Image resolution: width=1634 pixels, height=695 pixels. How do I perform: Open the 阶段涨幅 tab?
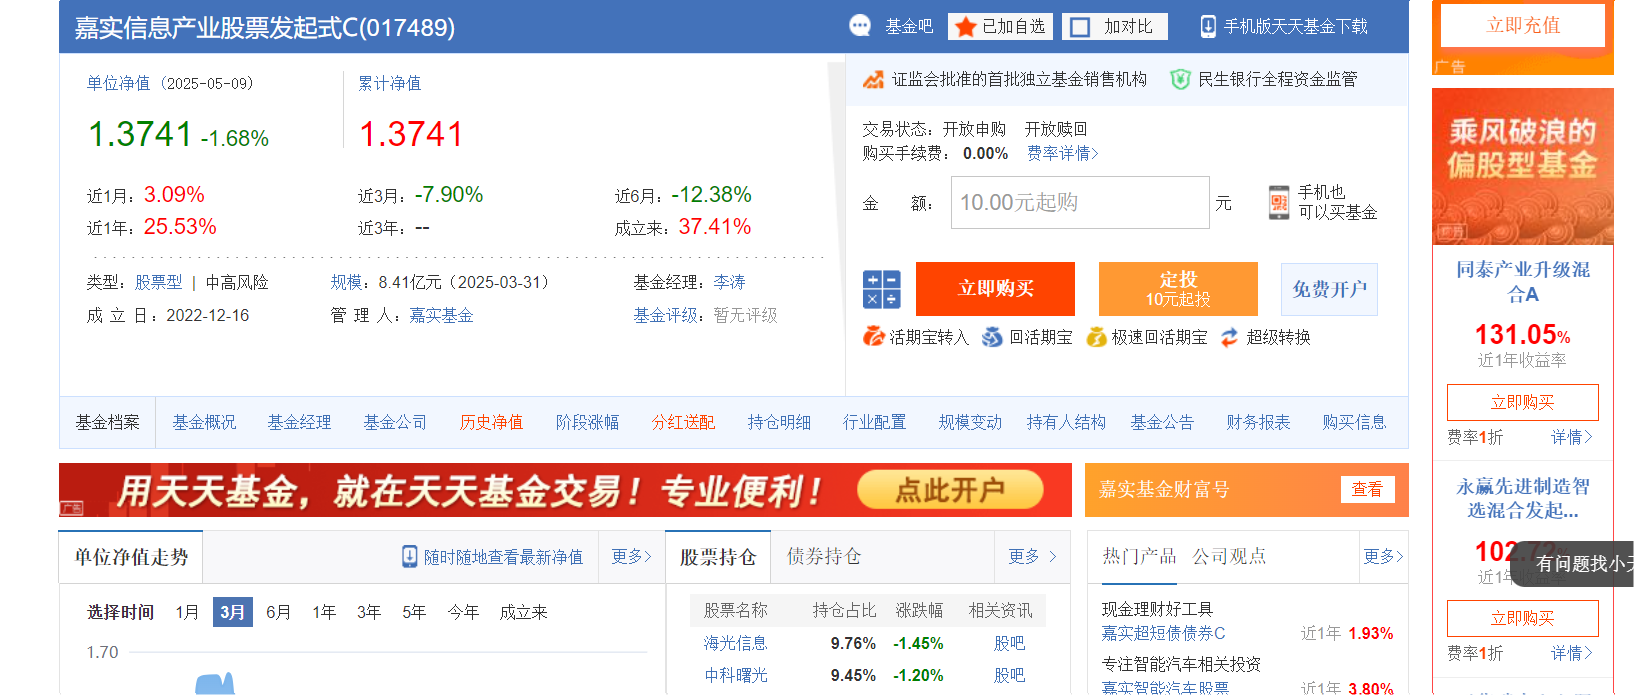tap(587, 422)
